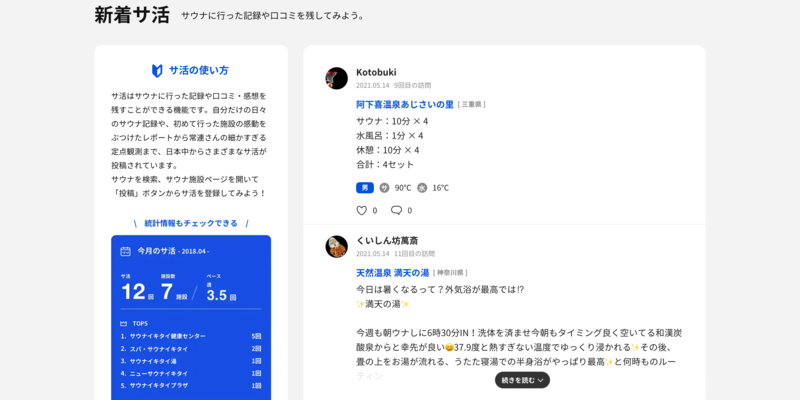Click the sauna temperature icon beside 90℃
This screenshot has width=800, height=400.
pos(384,188)
